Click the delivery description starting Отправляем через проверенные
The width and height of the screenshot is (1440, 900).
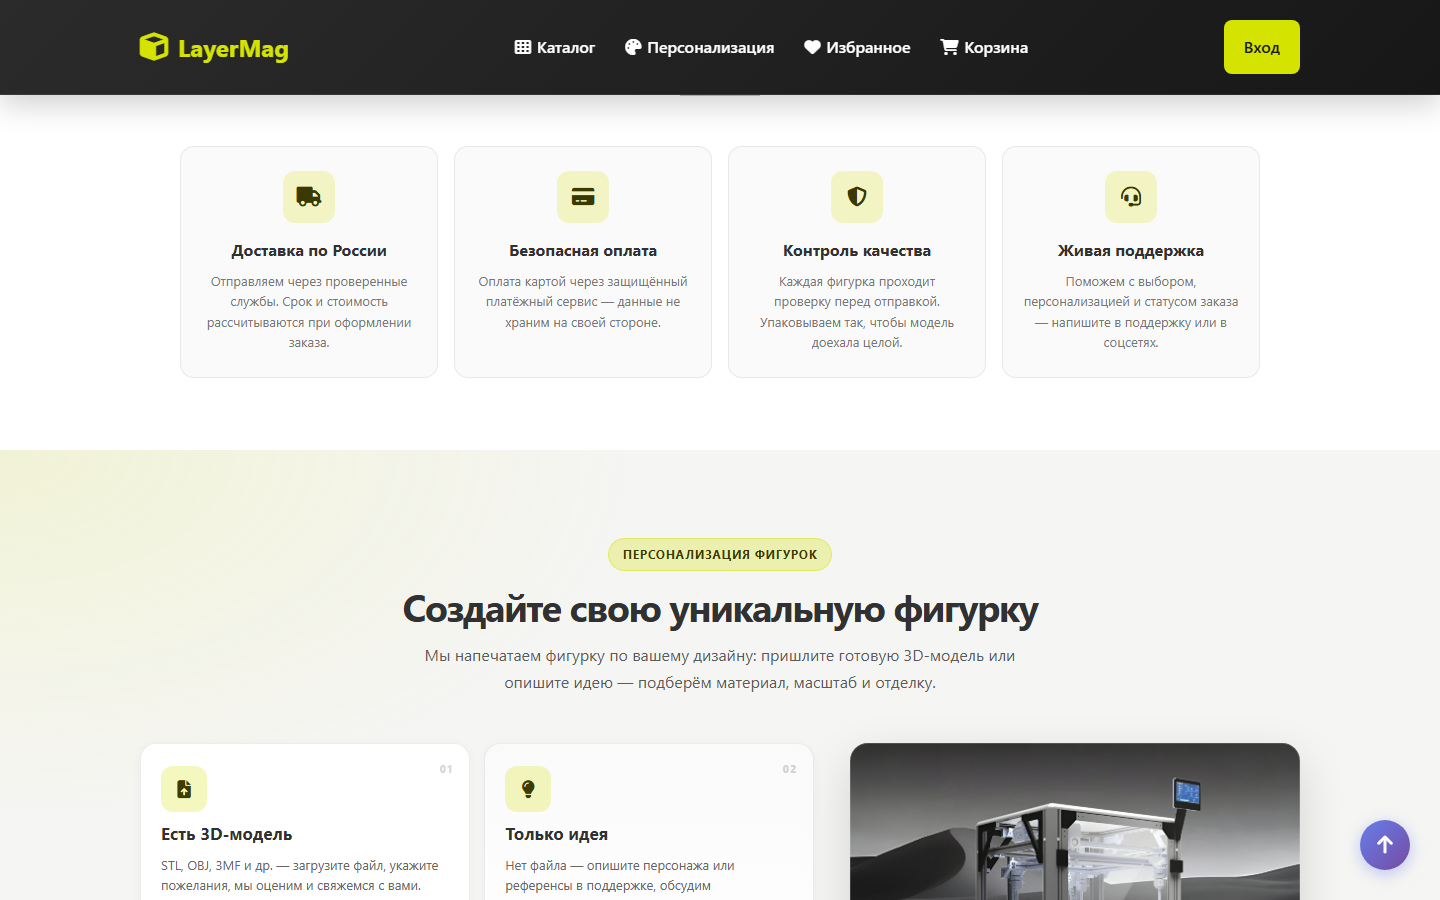309,312
